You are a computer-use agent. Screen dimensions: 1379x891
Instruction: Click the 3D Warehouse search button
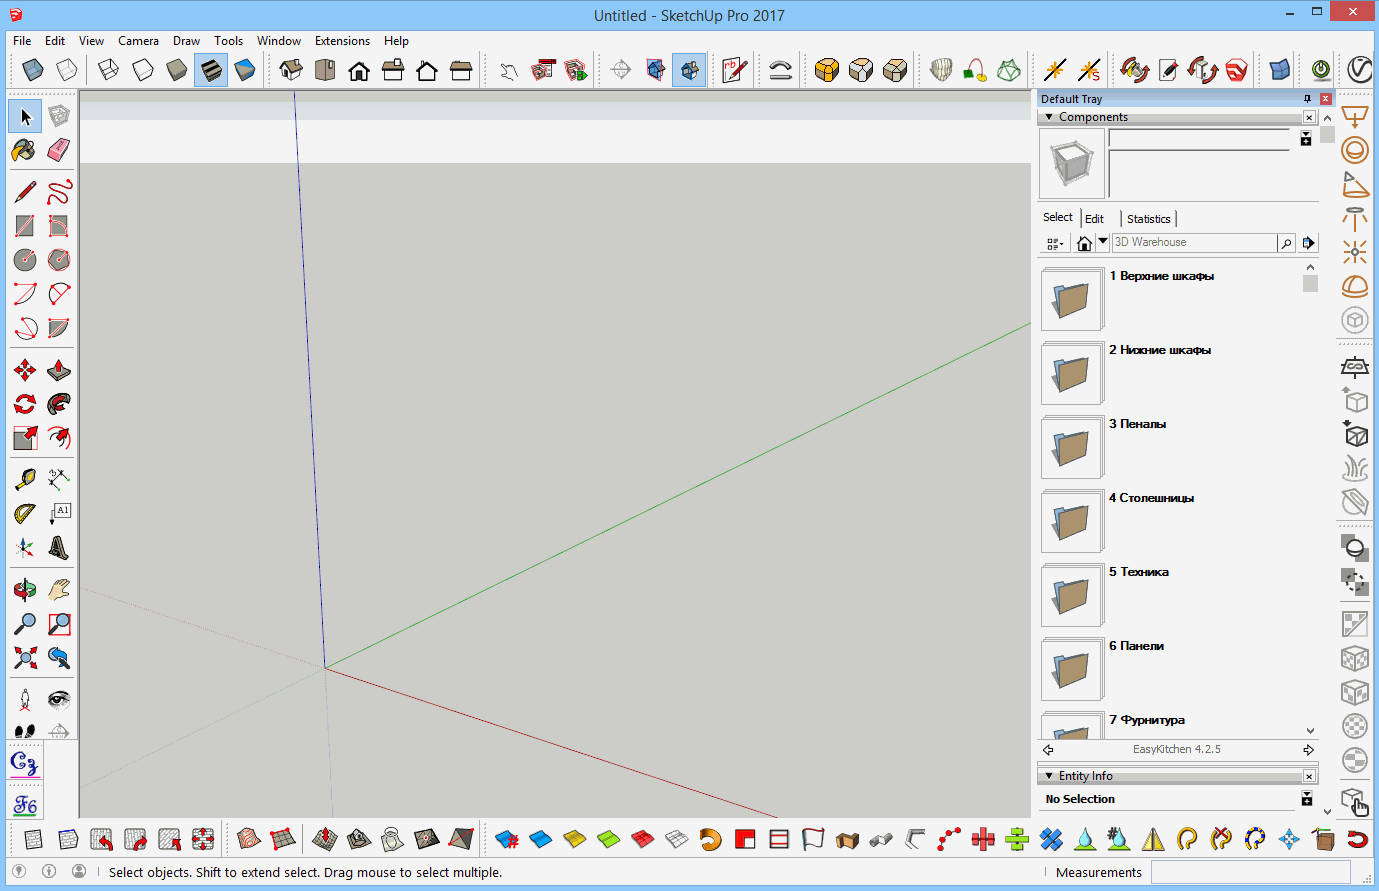coord(1286,243)
